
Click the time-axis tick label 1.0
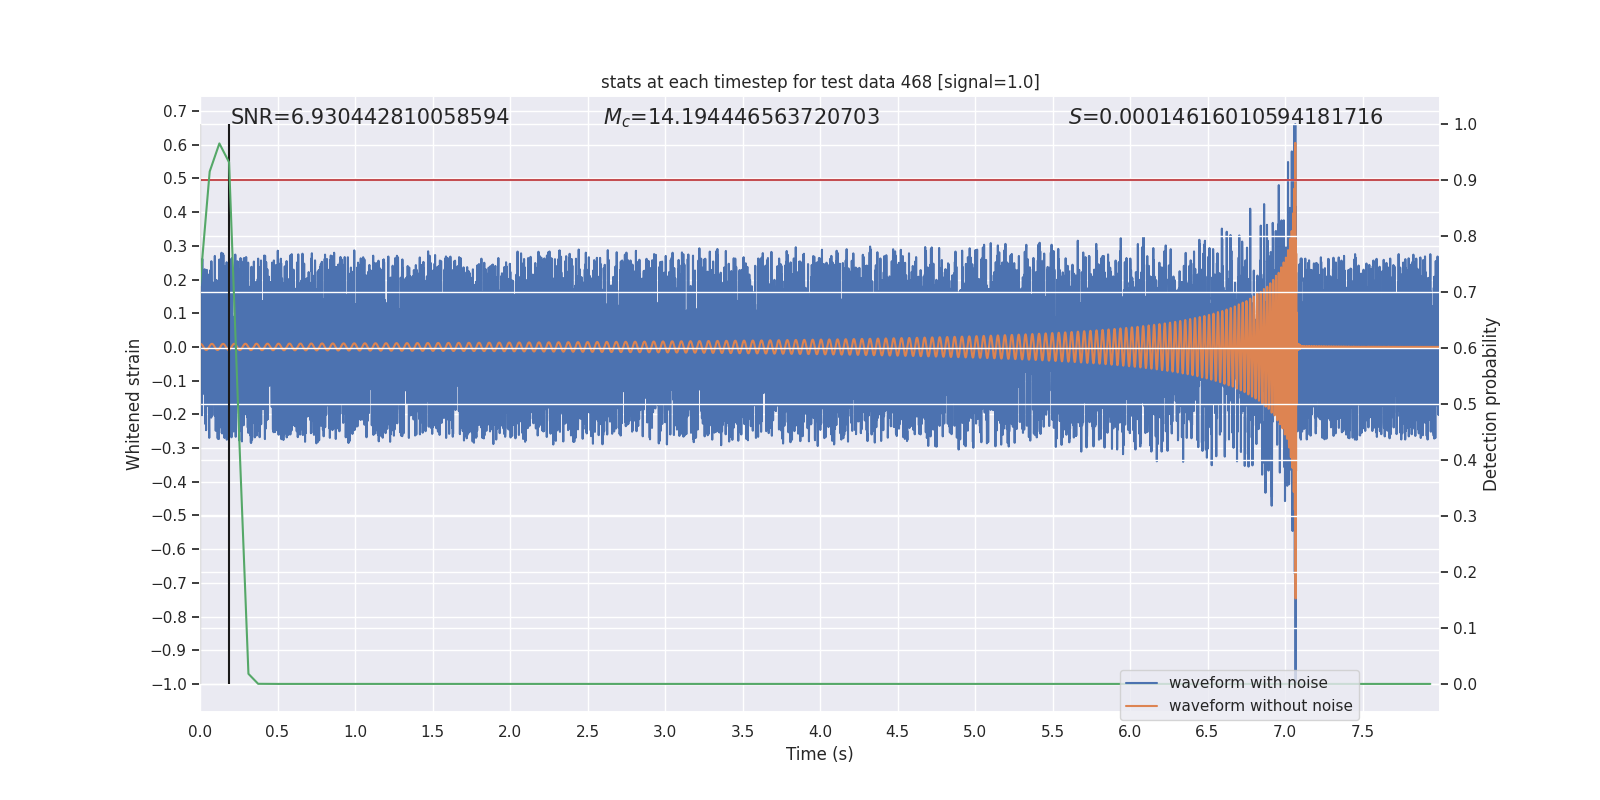pyautogui.click(x=355, y=732)
